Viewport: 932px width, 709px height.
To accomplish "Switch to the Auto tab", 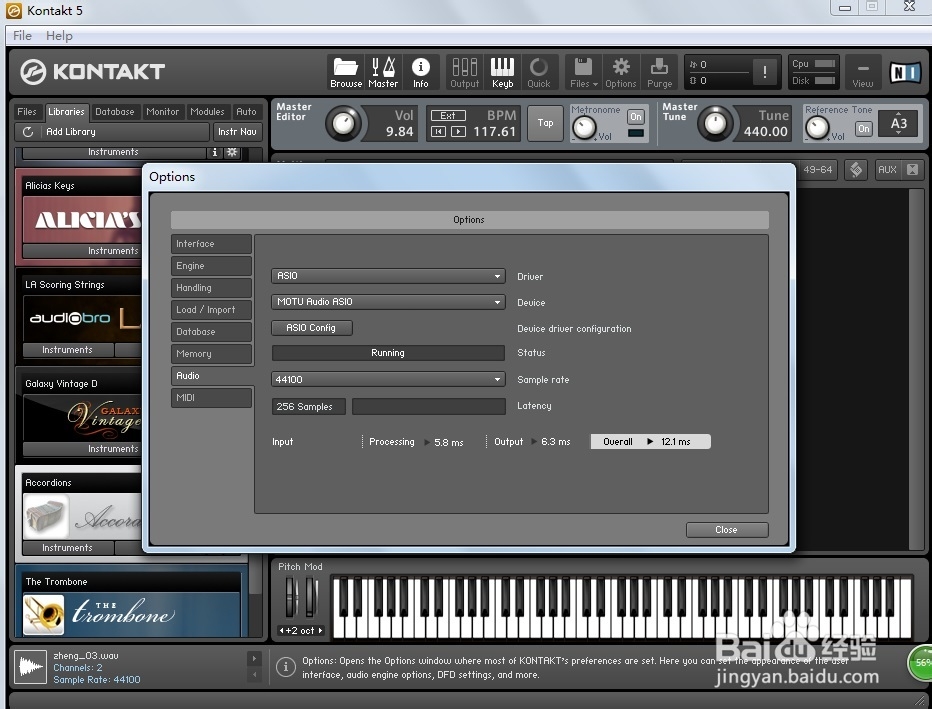I will pyautogui.click(x=246, y=112).
